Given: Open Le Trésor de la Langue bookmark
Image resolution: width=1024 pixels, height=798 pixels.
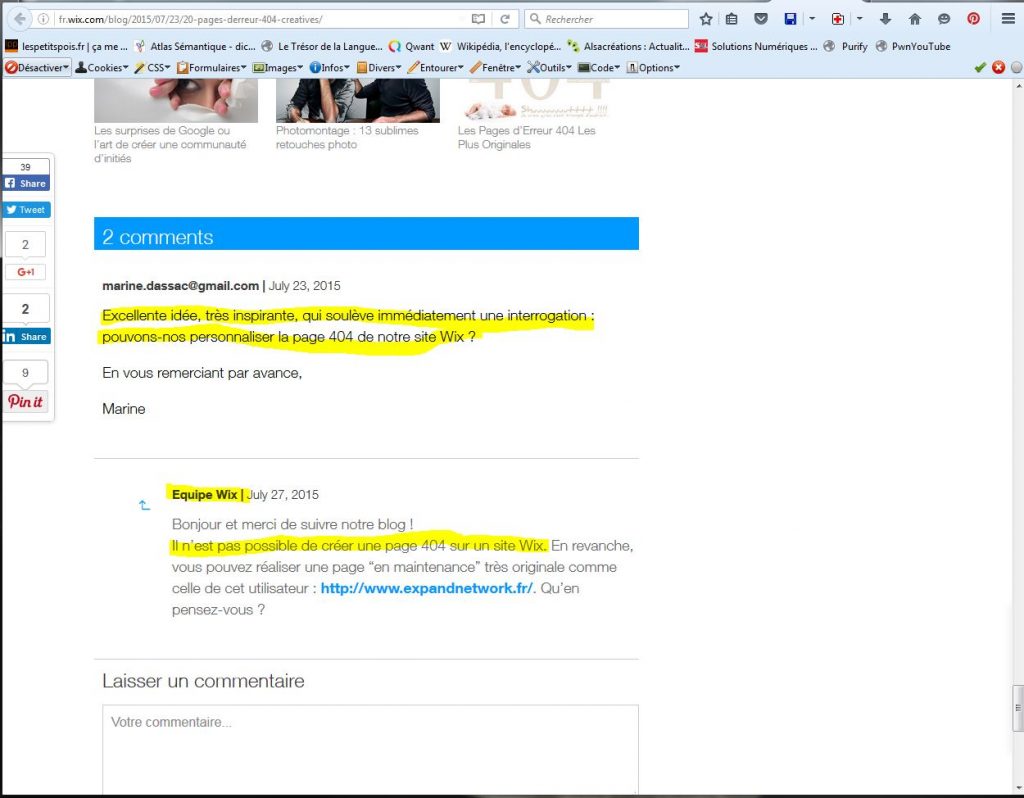Looking at the screenshot, I should click(x=322, y=46).
